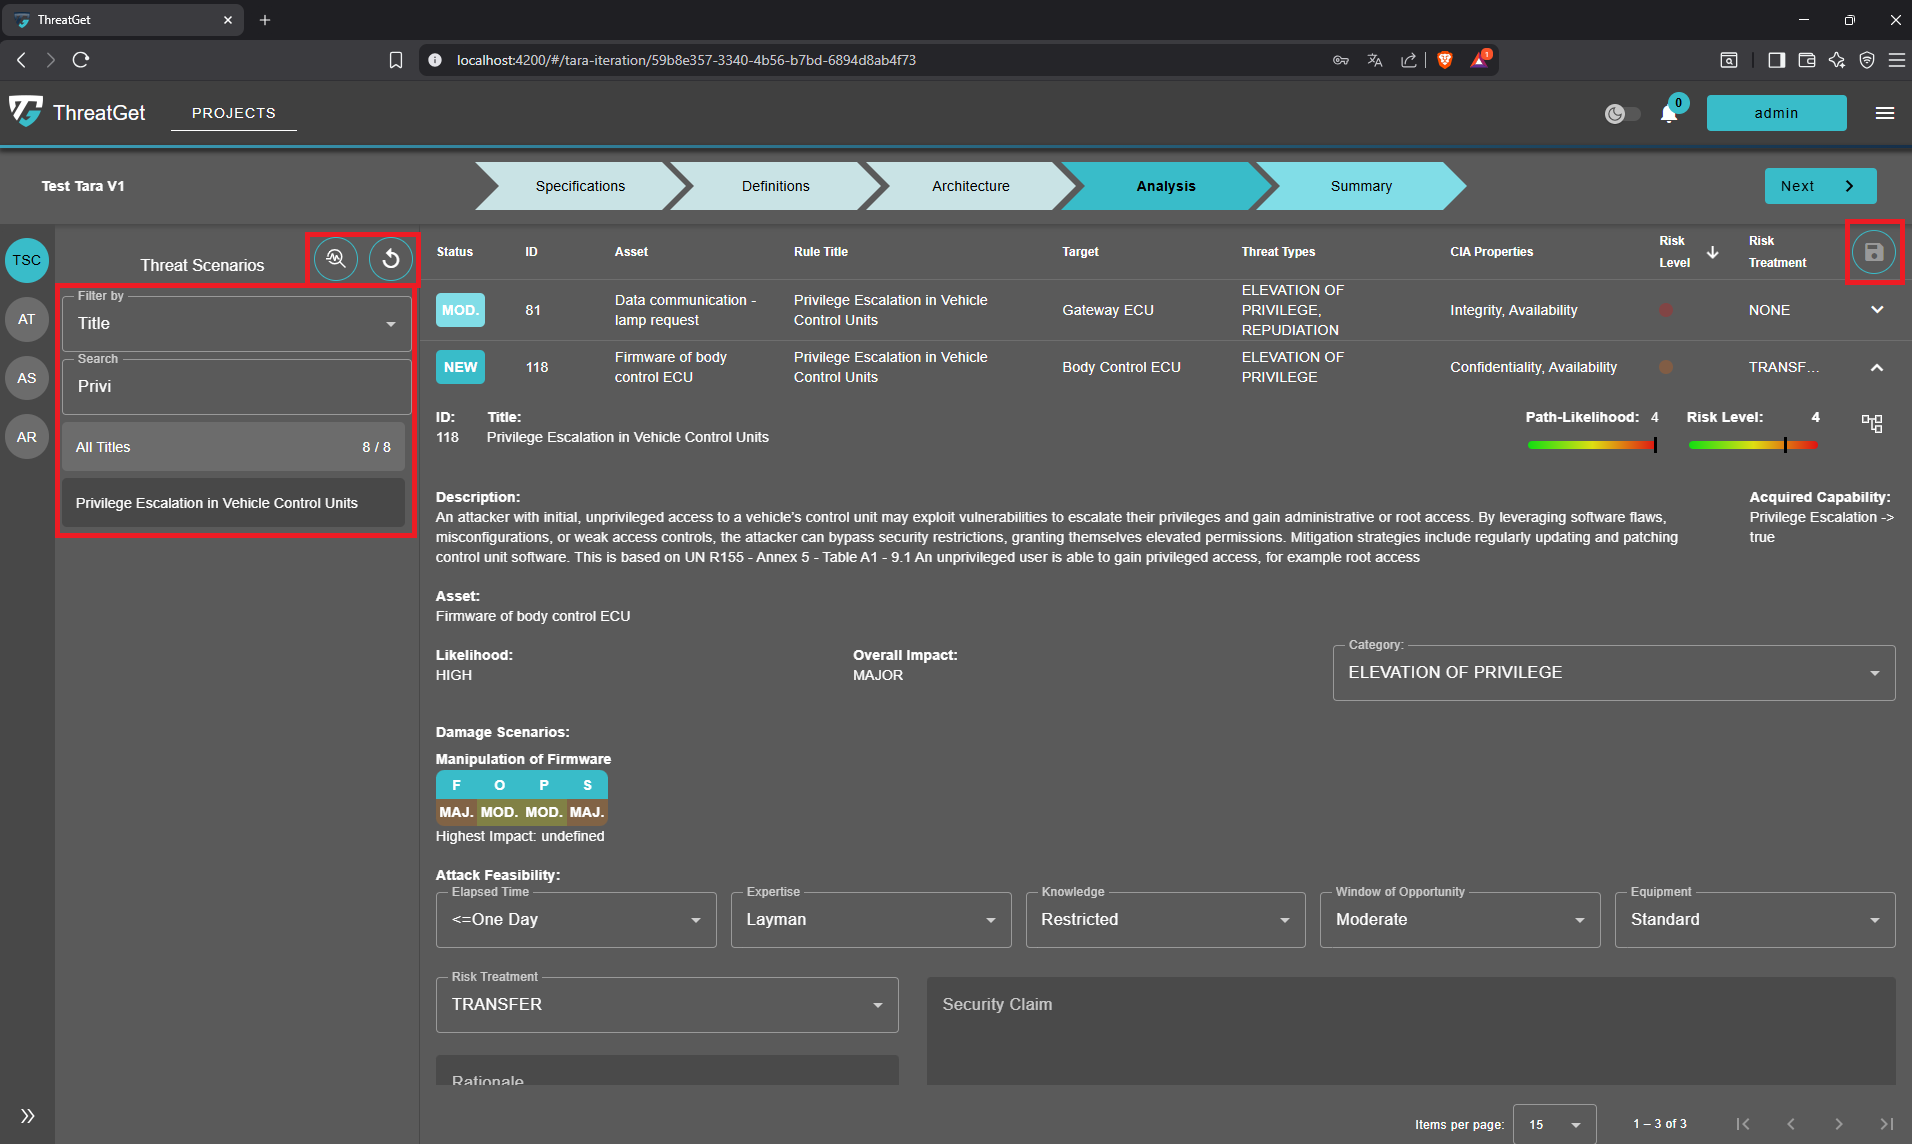Open the attack tree diagram icon beside Risk Level
Image resolution: width=1912 pixels, height=1144 pixels.
coord(1874,424)
